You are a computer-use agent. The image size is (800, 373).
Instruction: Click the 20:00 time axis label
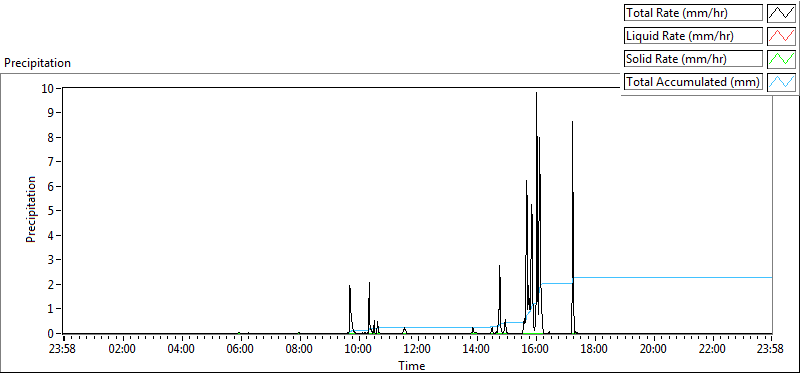(653, 350)
